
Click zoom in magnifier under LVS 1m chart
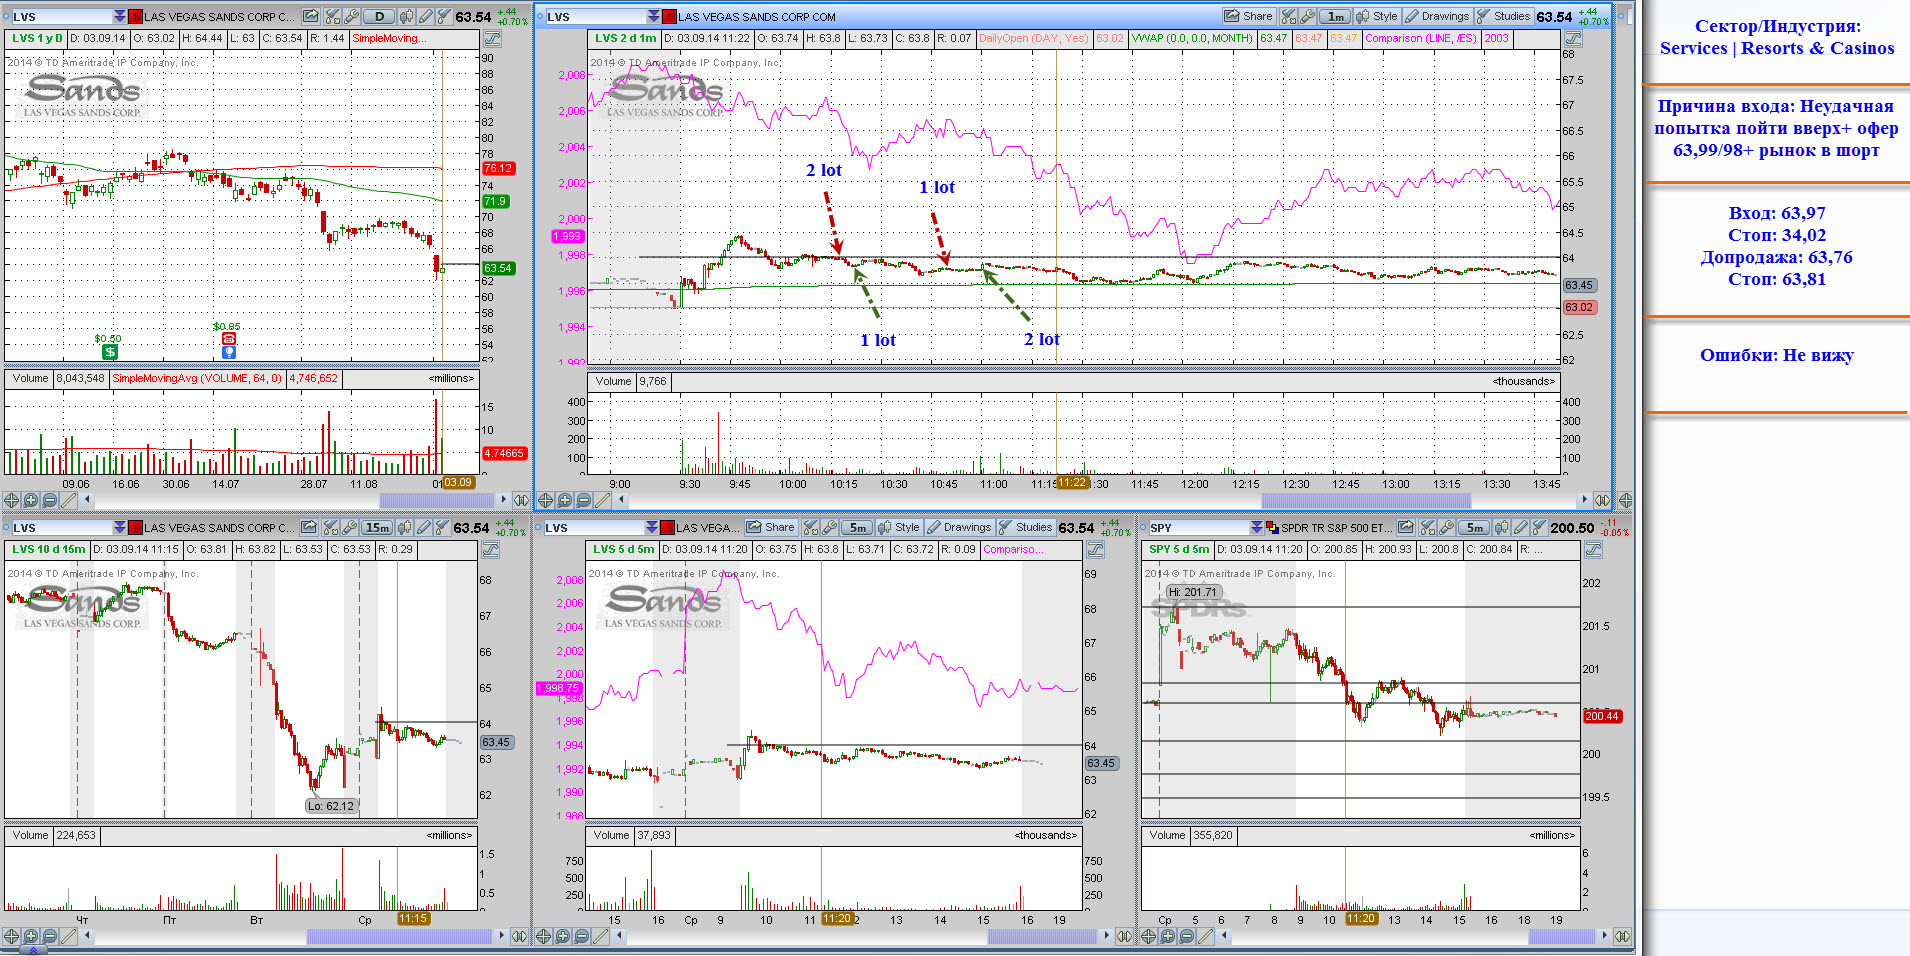[564, 500]
